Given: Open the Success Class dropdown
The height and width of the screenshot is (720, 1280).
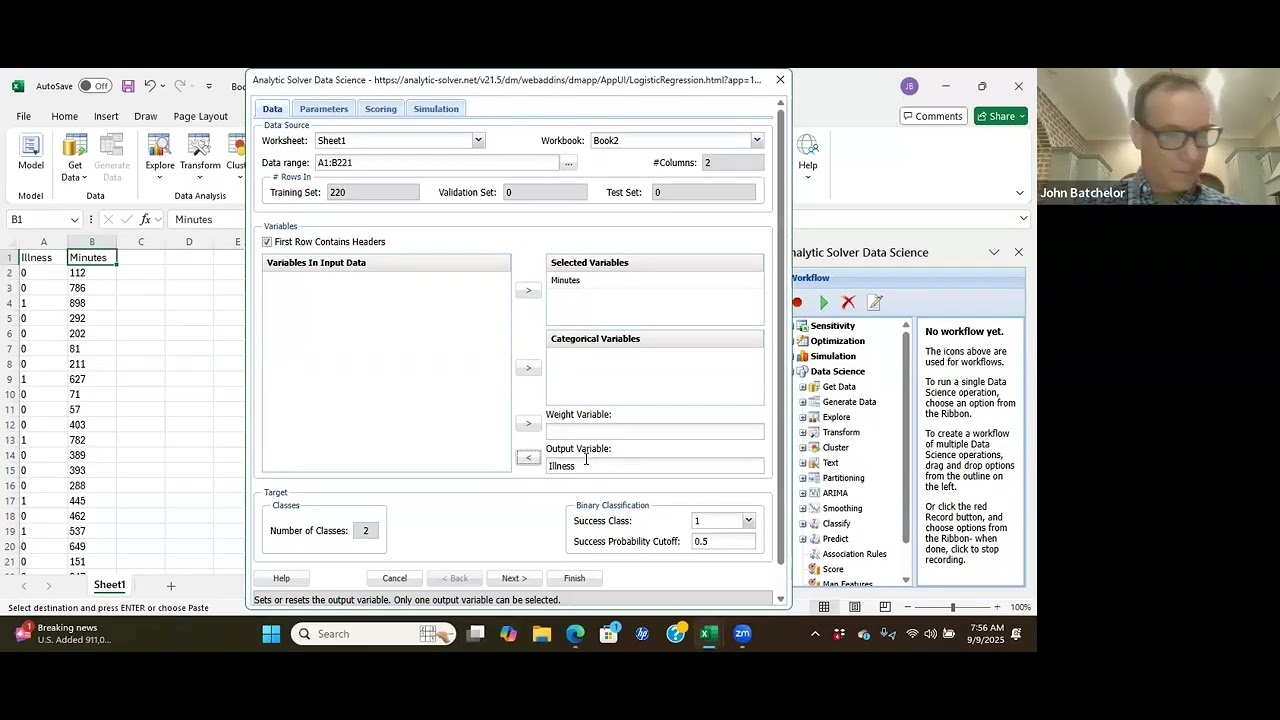Looking at the screenshot, I should 748,521.
